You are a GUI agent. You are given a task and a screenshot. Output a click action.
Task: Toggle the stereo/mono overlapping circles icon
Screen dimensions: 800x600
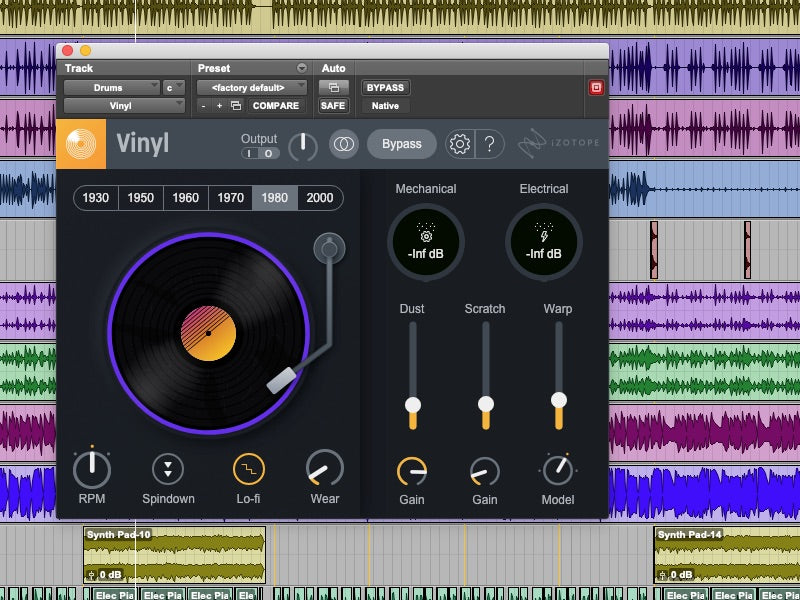344,144
